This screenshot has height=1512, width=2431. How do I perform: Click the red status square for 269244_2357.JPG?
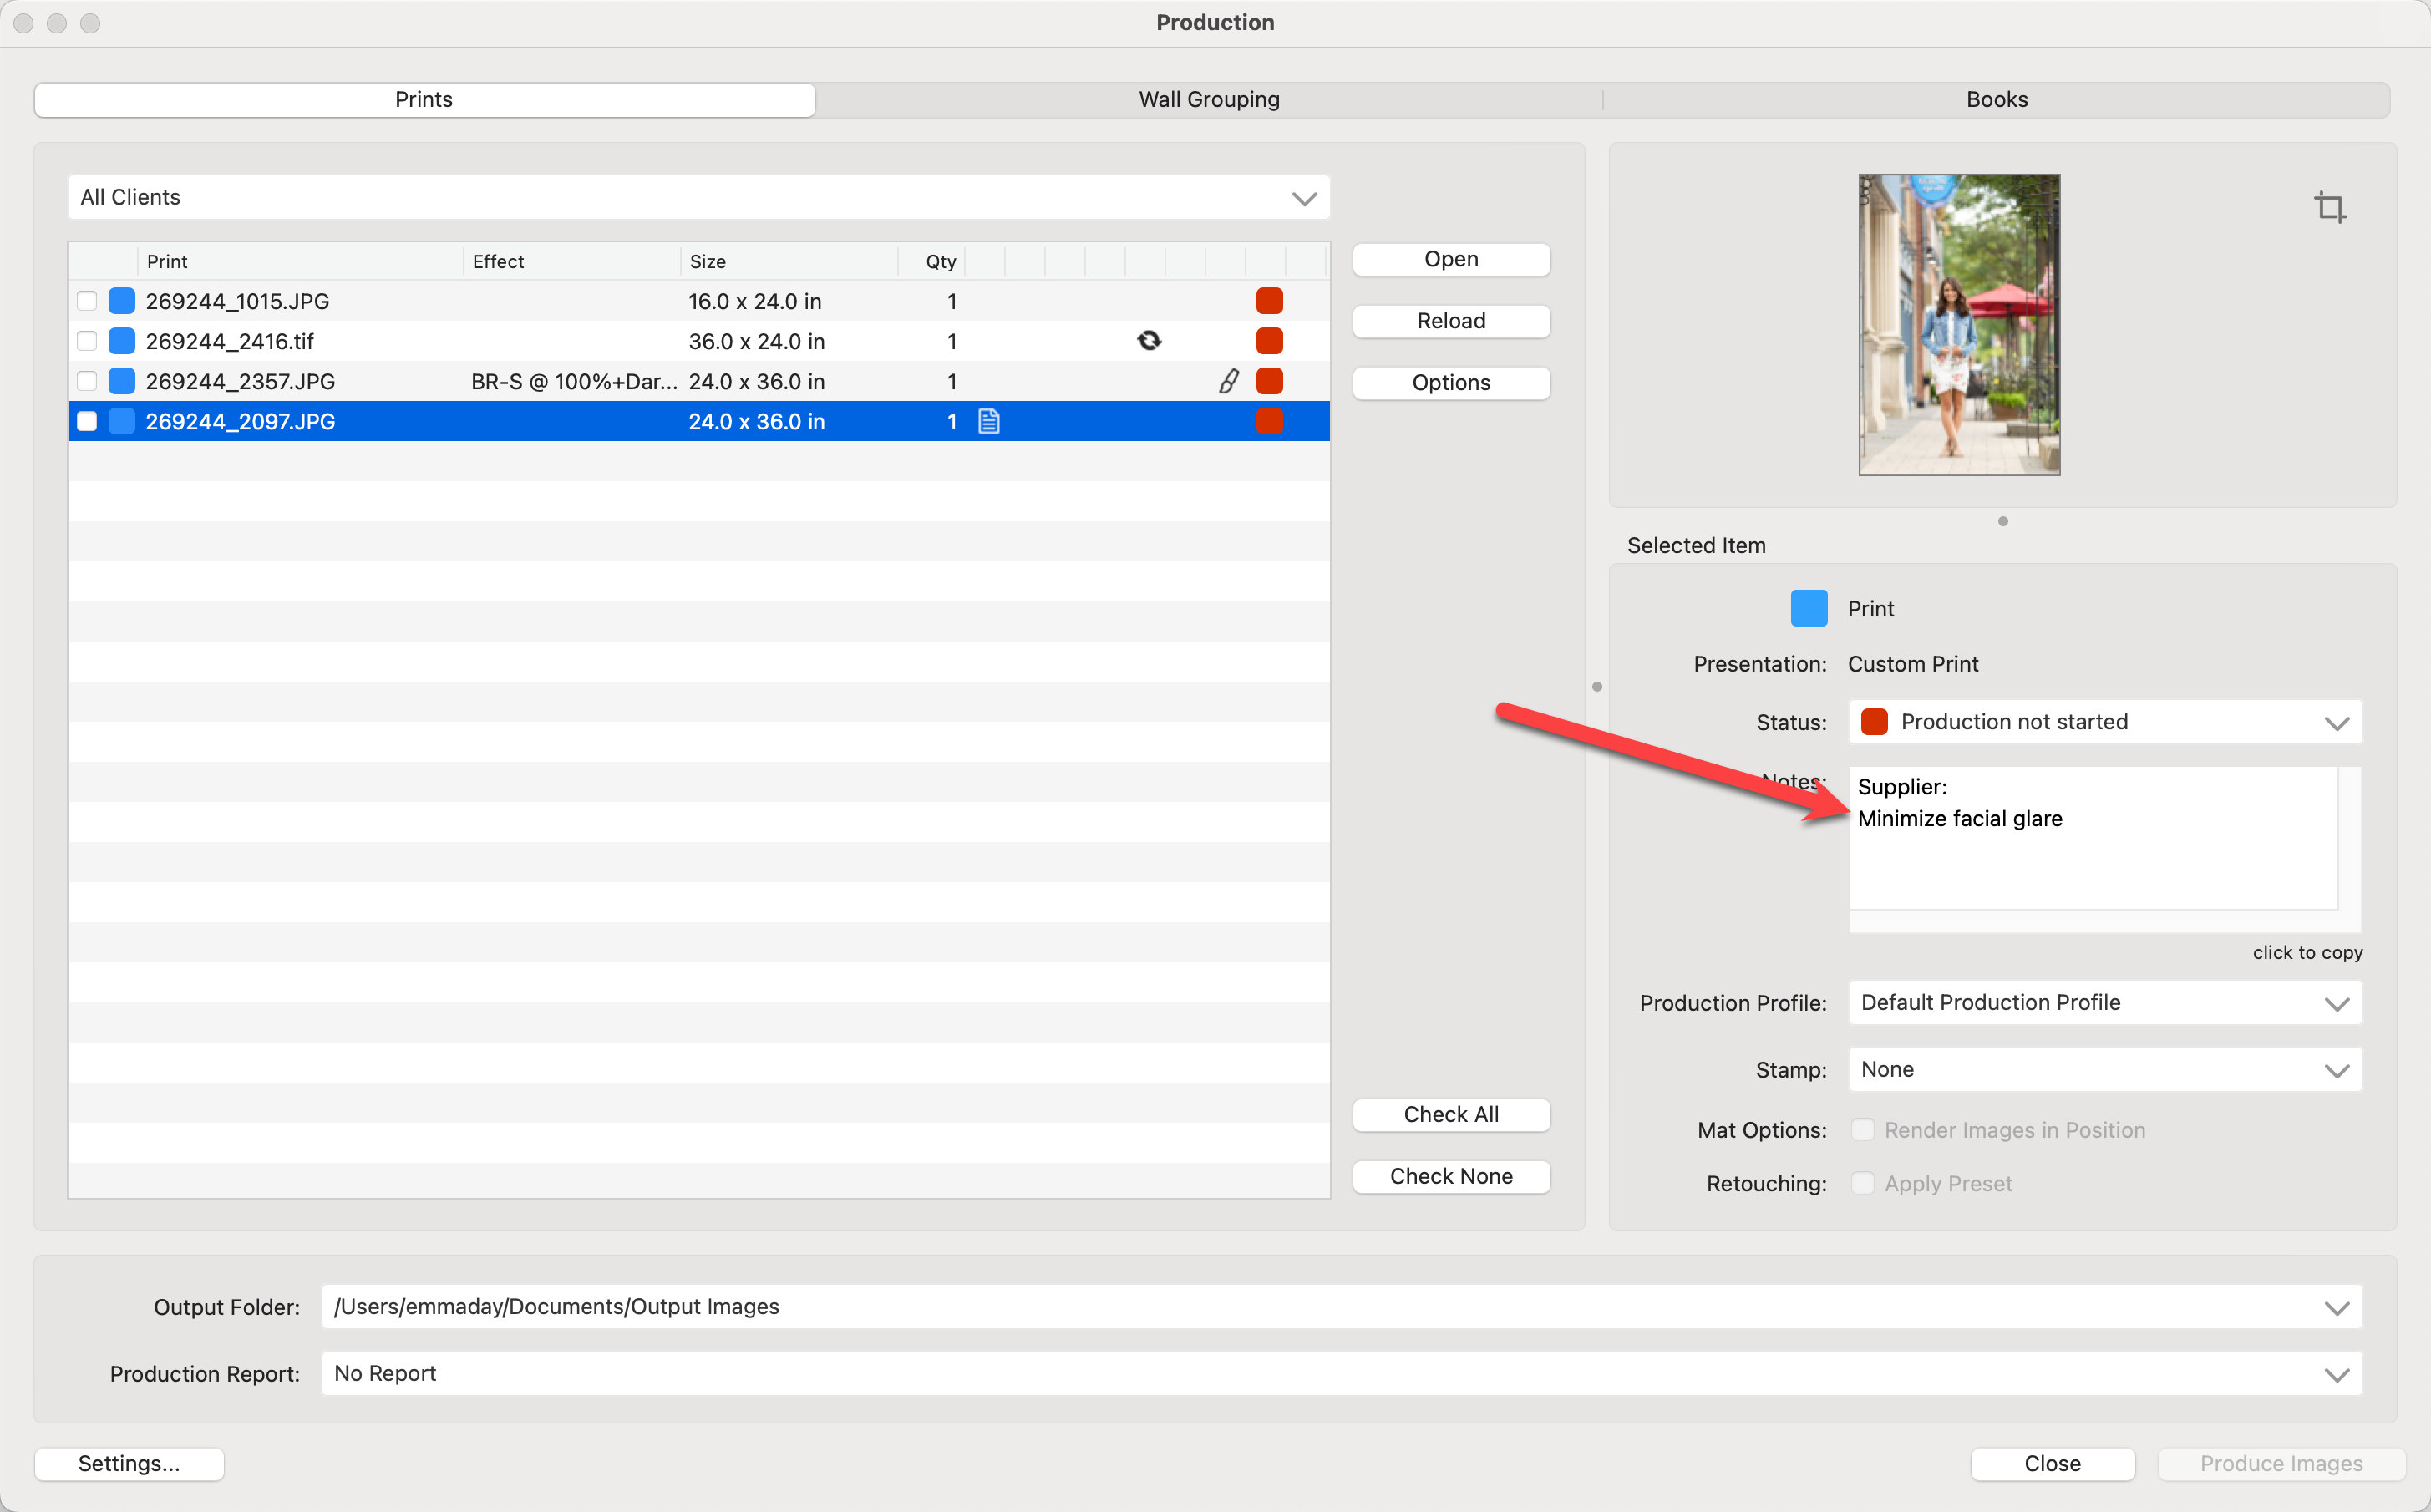[1269, 381]
